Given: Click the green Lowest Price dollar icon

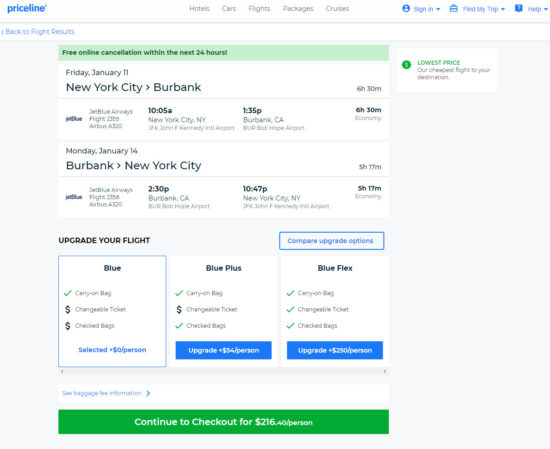Looking at the screenshot, I should click(406, 65).
